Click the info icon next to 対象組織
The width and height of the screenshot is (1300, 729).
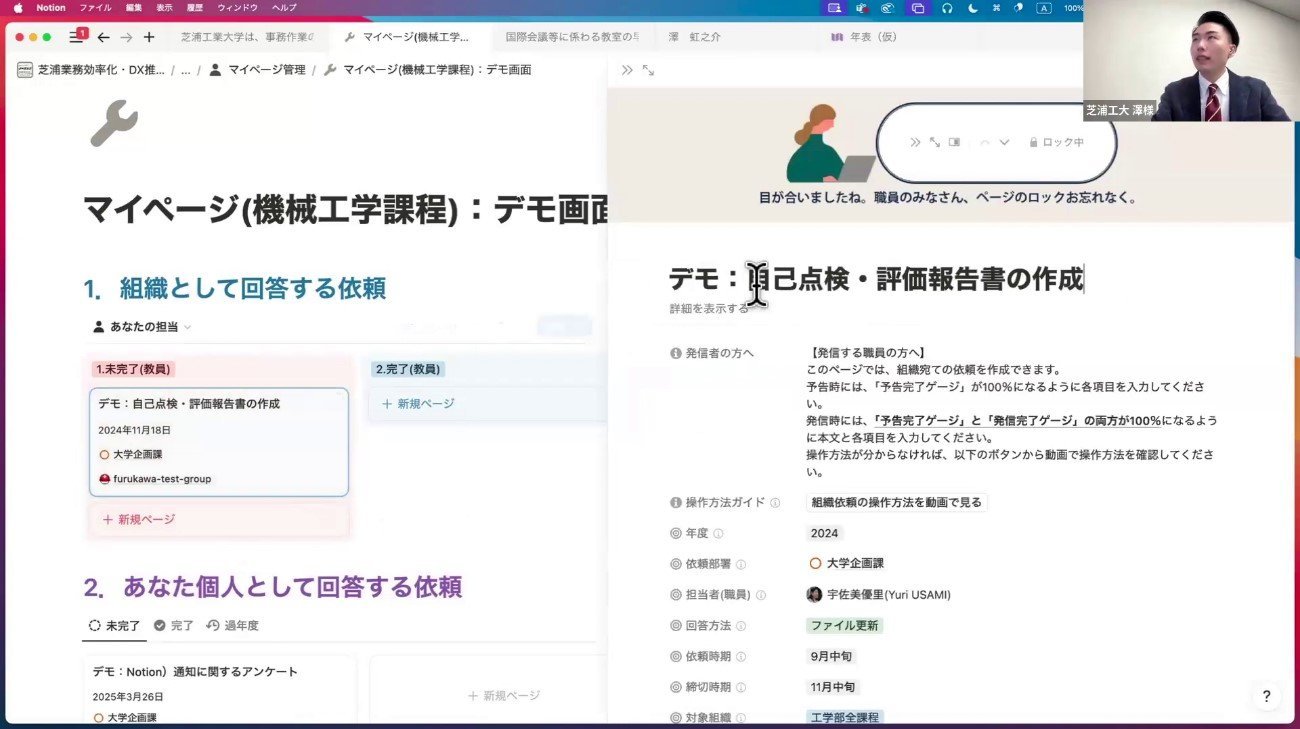[741, 718]
